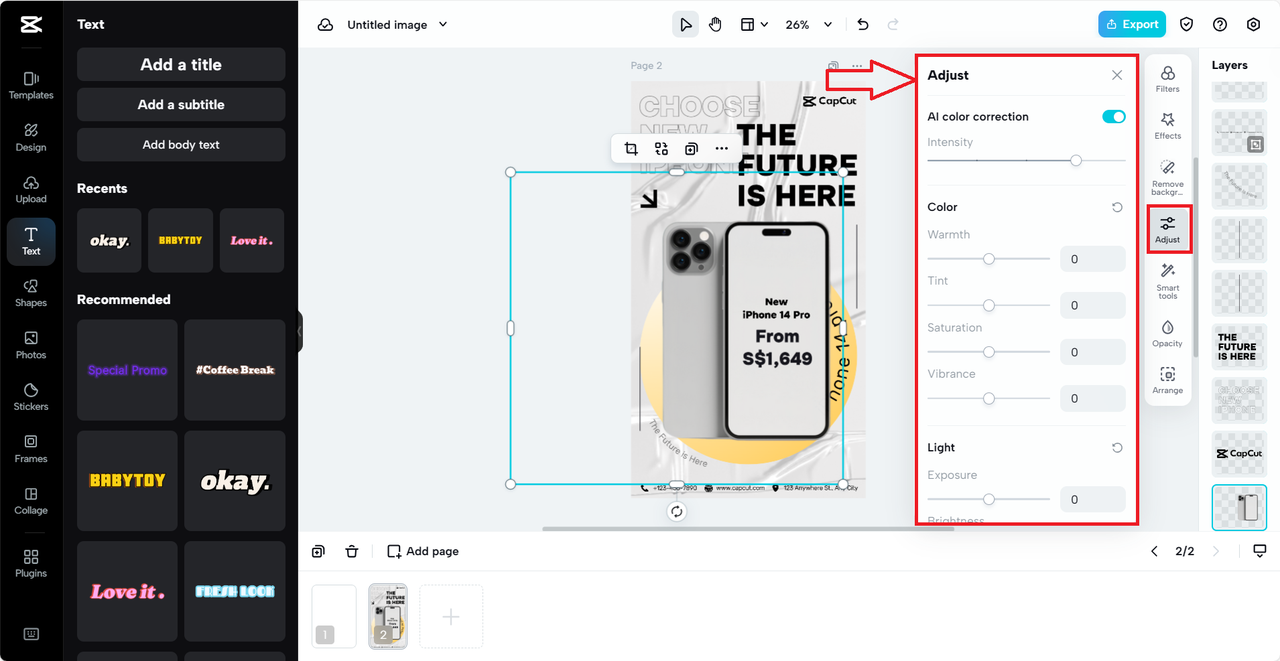
Task: Toggle AI color correction switch
Action: [x=1113, y=117]
